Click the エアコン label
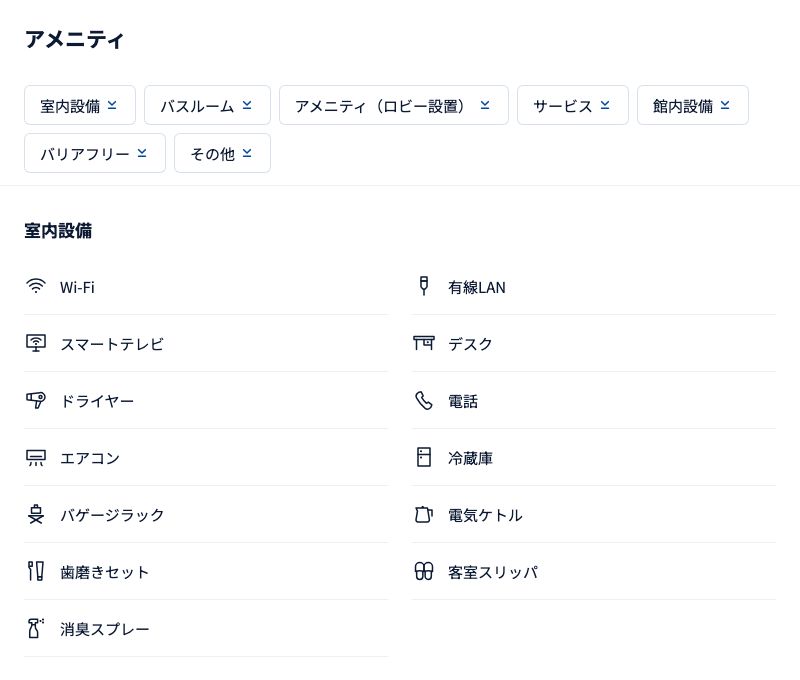 point(90,459)
